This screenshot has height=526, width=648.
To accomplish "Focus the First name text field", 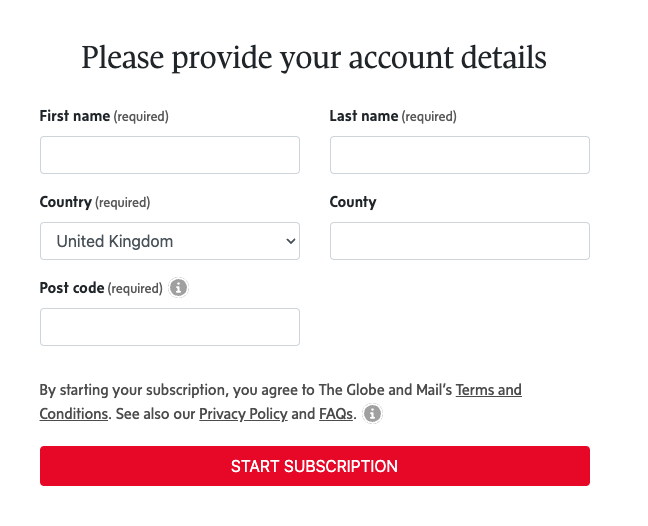I will pyautogui.click(x=169, y=155).
